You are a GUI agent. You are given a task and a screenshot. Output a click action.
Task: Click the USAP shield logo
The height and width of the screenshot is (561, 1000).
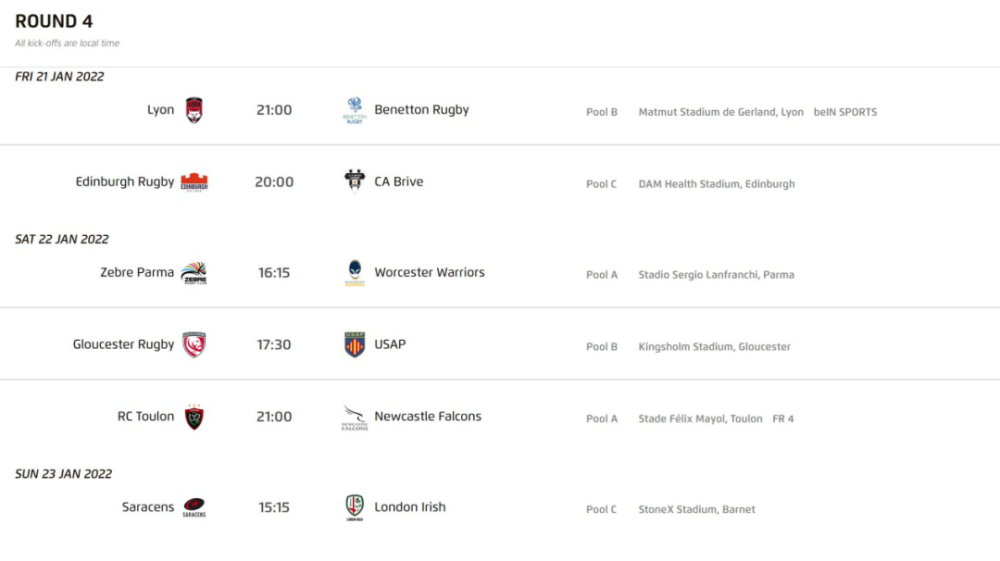355,345
